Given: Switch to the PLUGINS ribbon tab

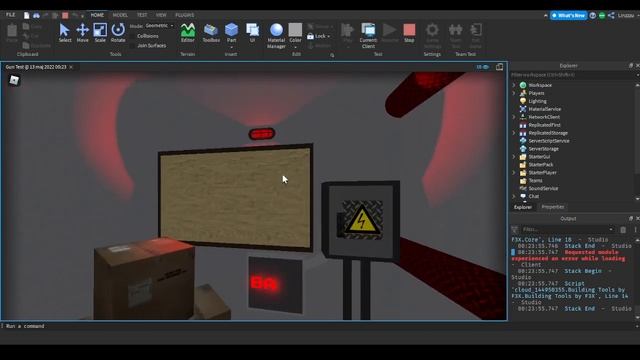Looking at the screenshot, I should click(x=185, y=15).
